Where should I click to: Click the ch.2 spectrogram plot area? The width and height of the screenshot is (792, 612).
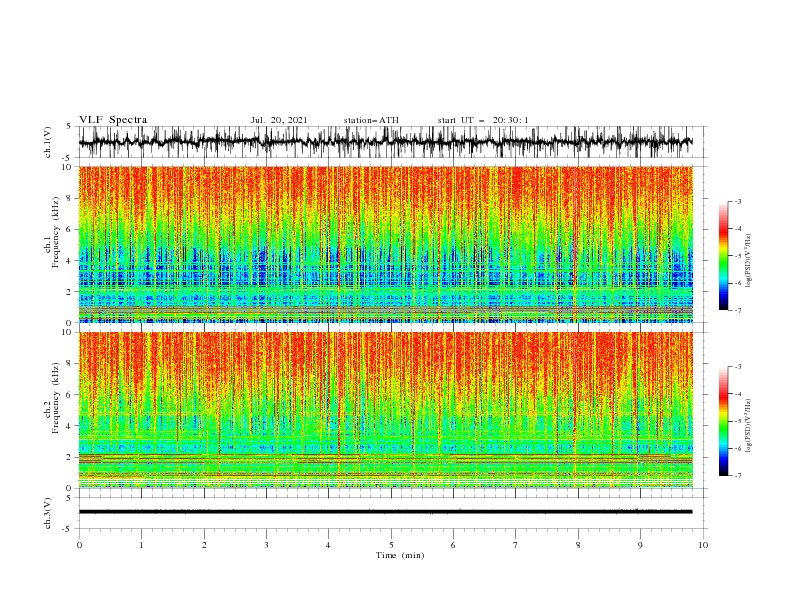(x=385, y=410)
